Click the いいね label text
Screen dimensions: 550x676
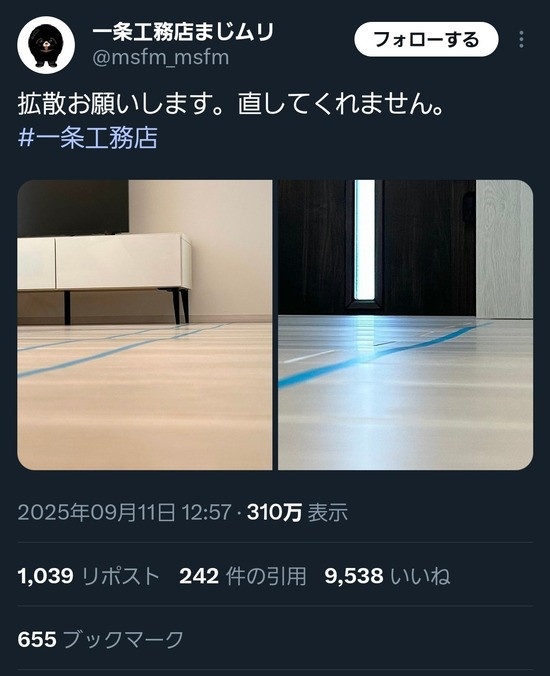pos(420,576)
